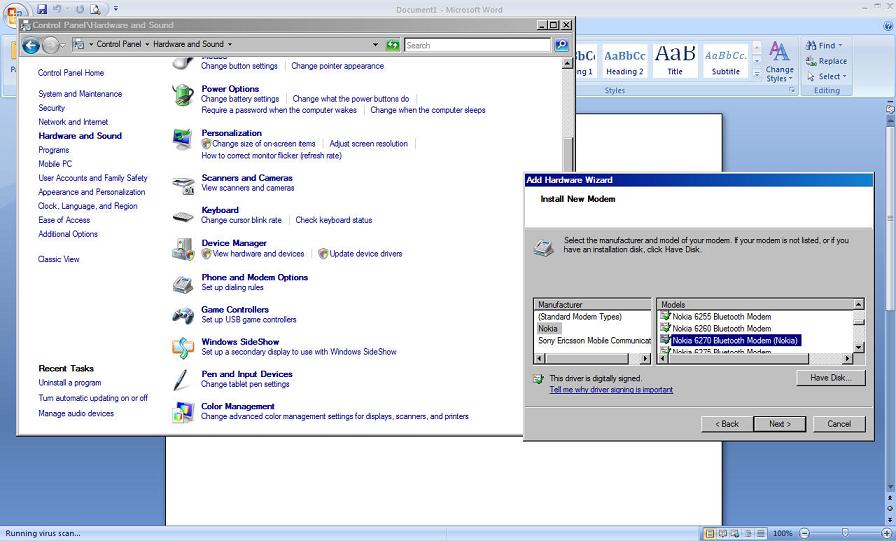896x541 pixels.
Task: Click Tell me why driver signing is important
Action: click(x=611, y=390)
